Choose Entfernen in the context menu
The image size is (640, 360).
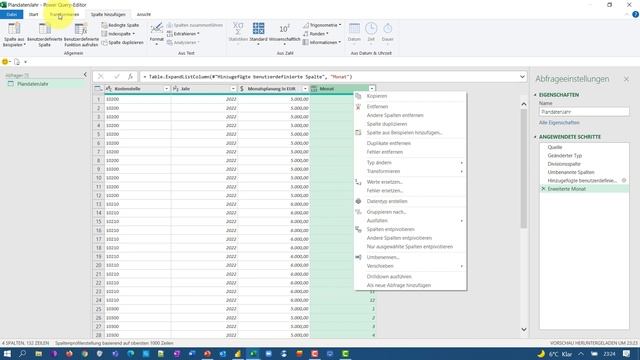pos(377,107)
